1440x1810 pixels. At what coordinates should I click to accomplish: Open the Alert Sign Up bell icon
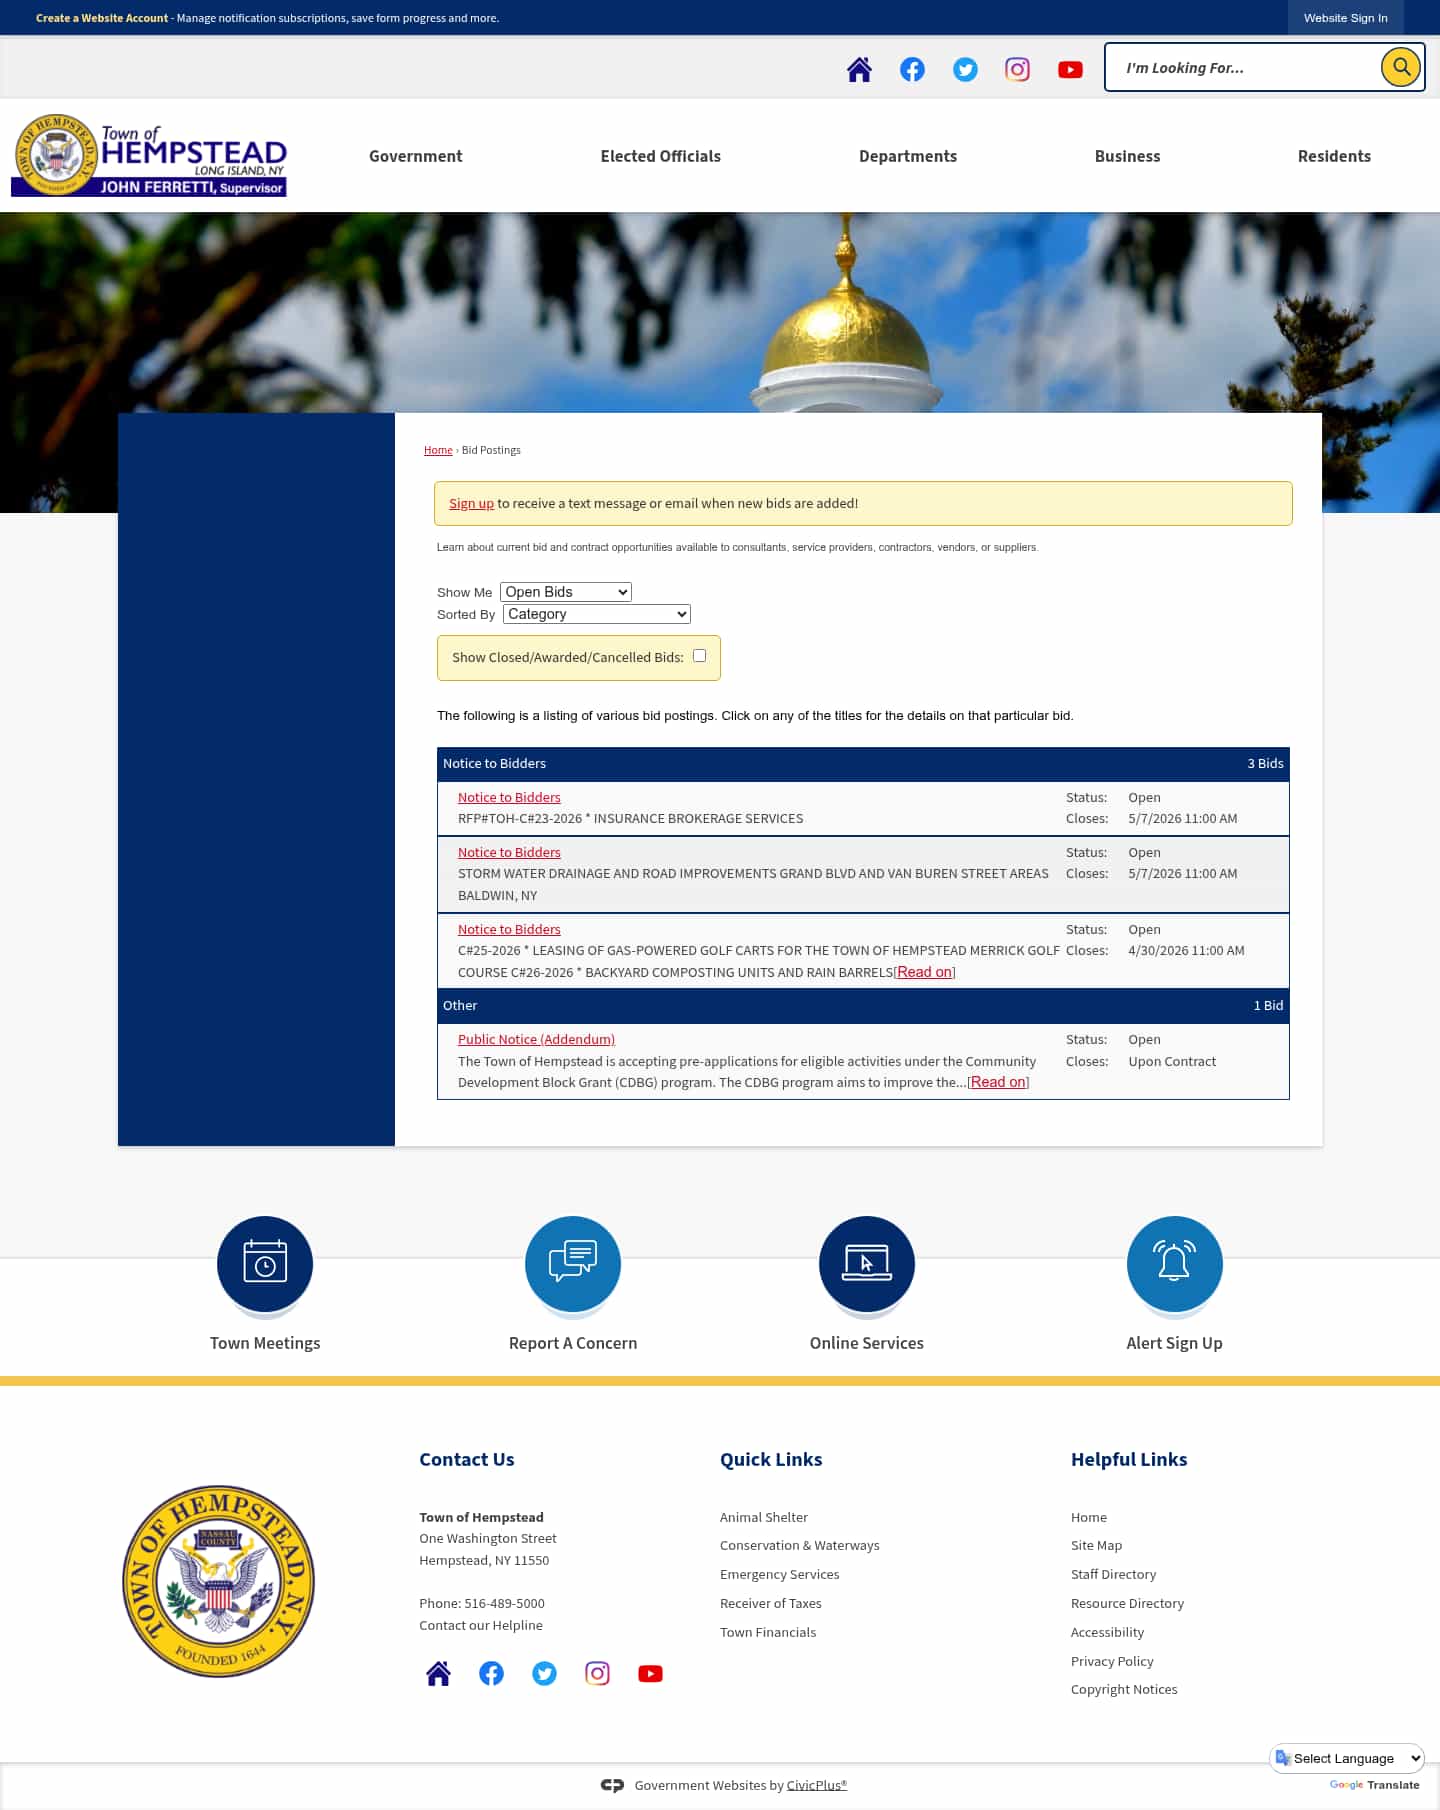[x=1175, y=1263]
